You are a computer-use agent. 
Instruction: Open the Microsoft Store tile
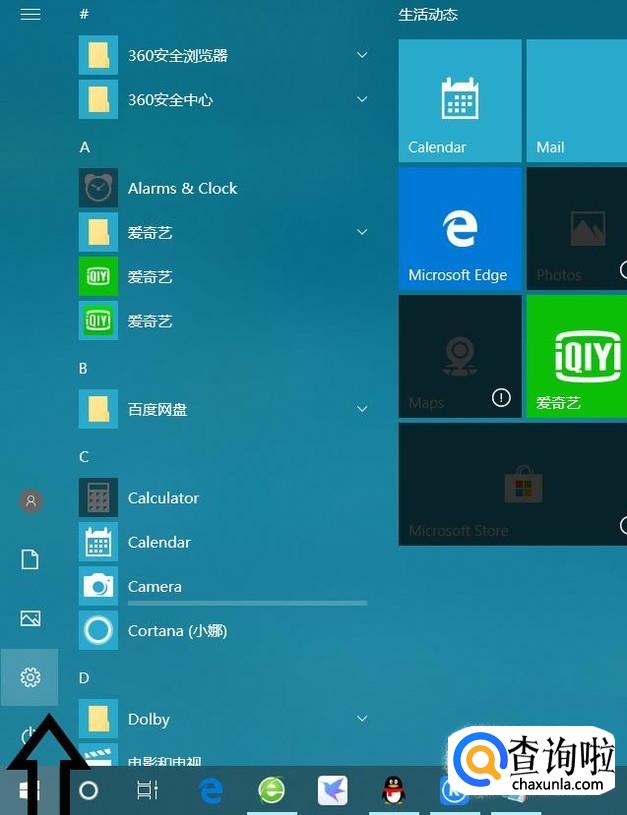513,484
